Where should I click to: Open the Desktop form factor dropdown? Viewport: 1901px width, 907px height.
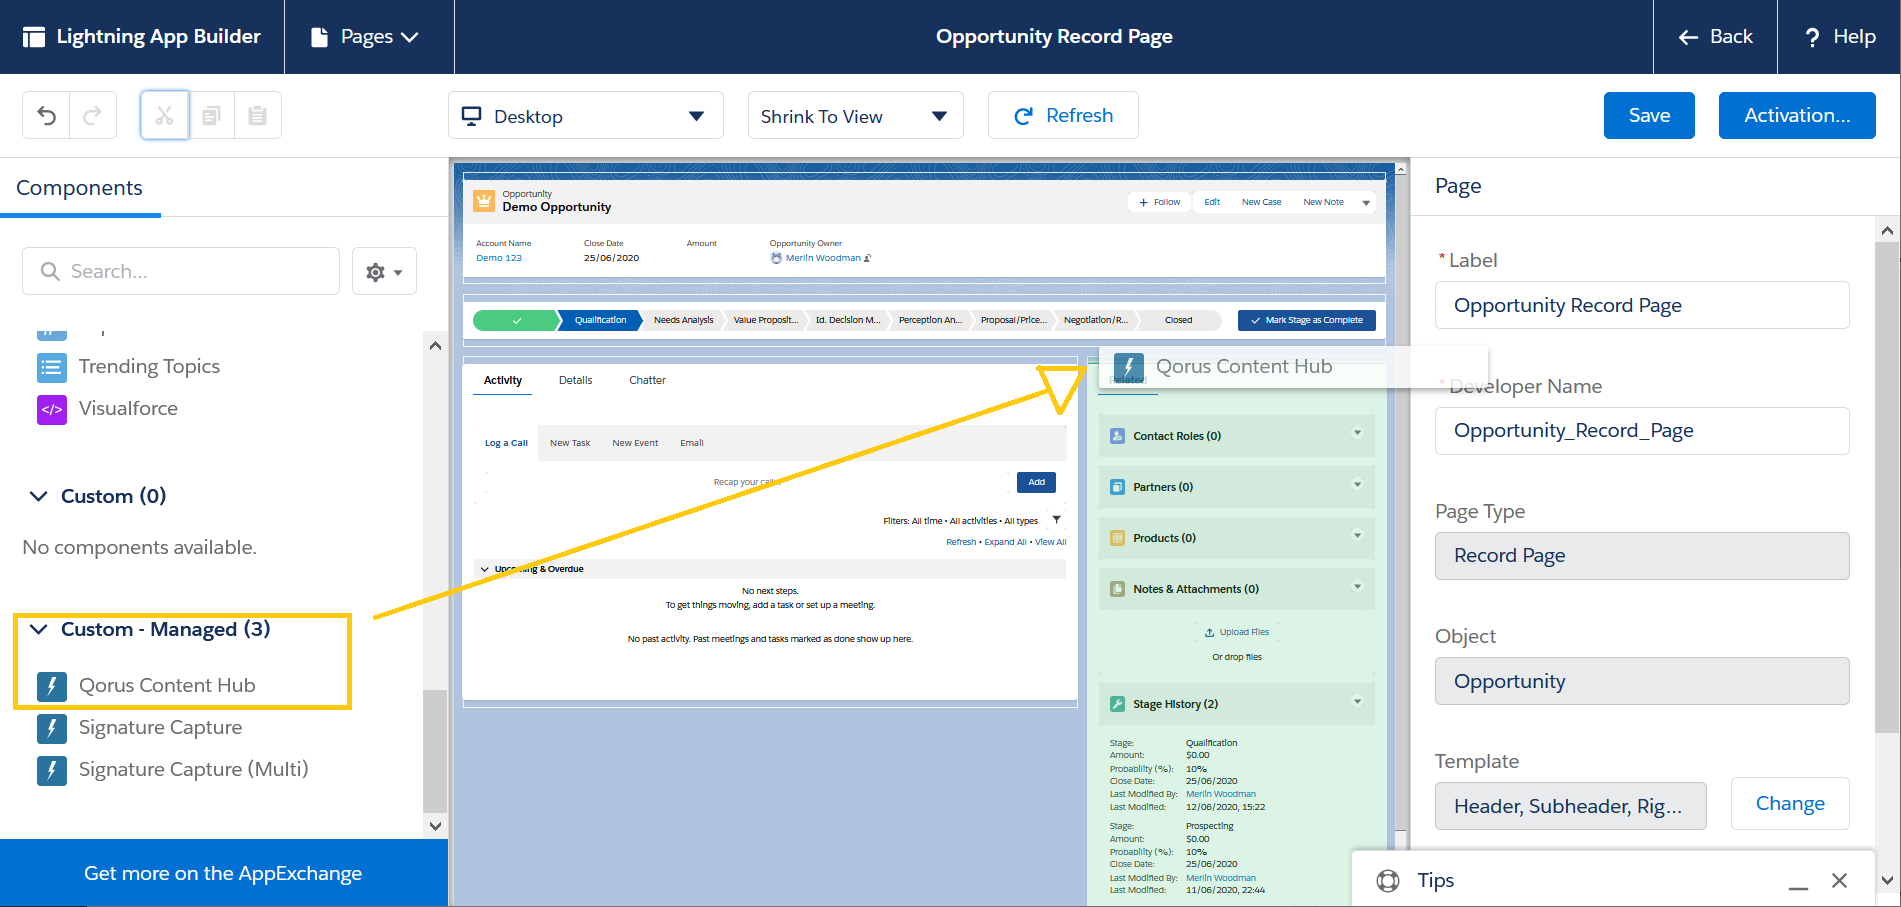(x=585, y=116)
